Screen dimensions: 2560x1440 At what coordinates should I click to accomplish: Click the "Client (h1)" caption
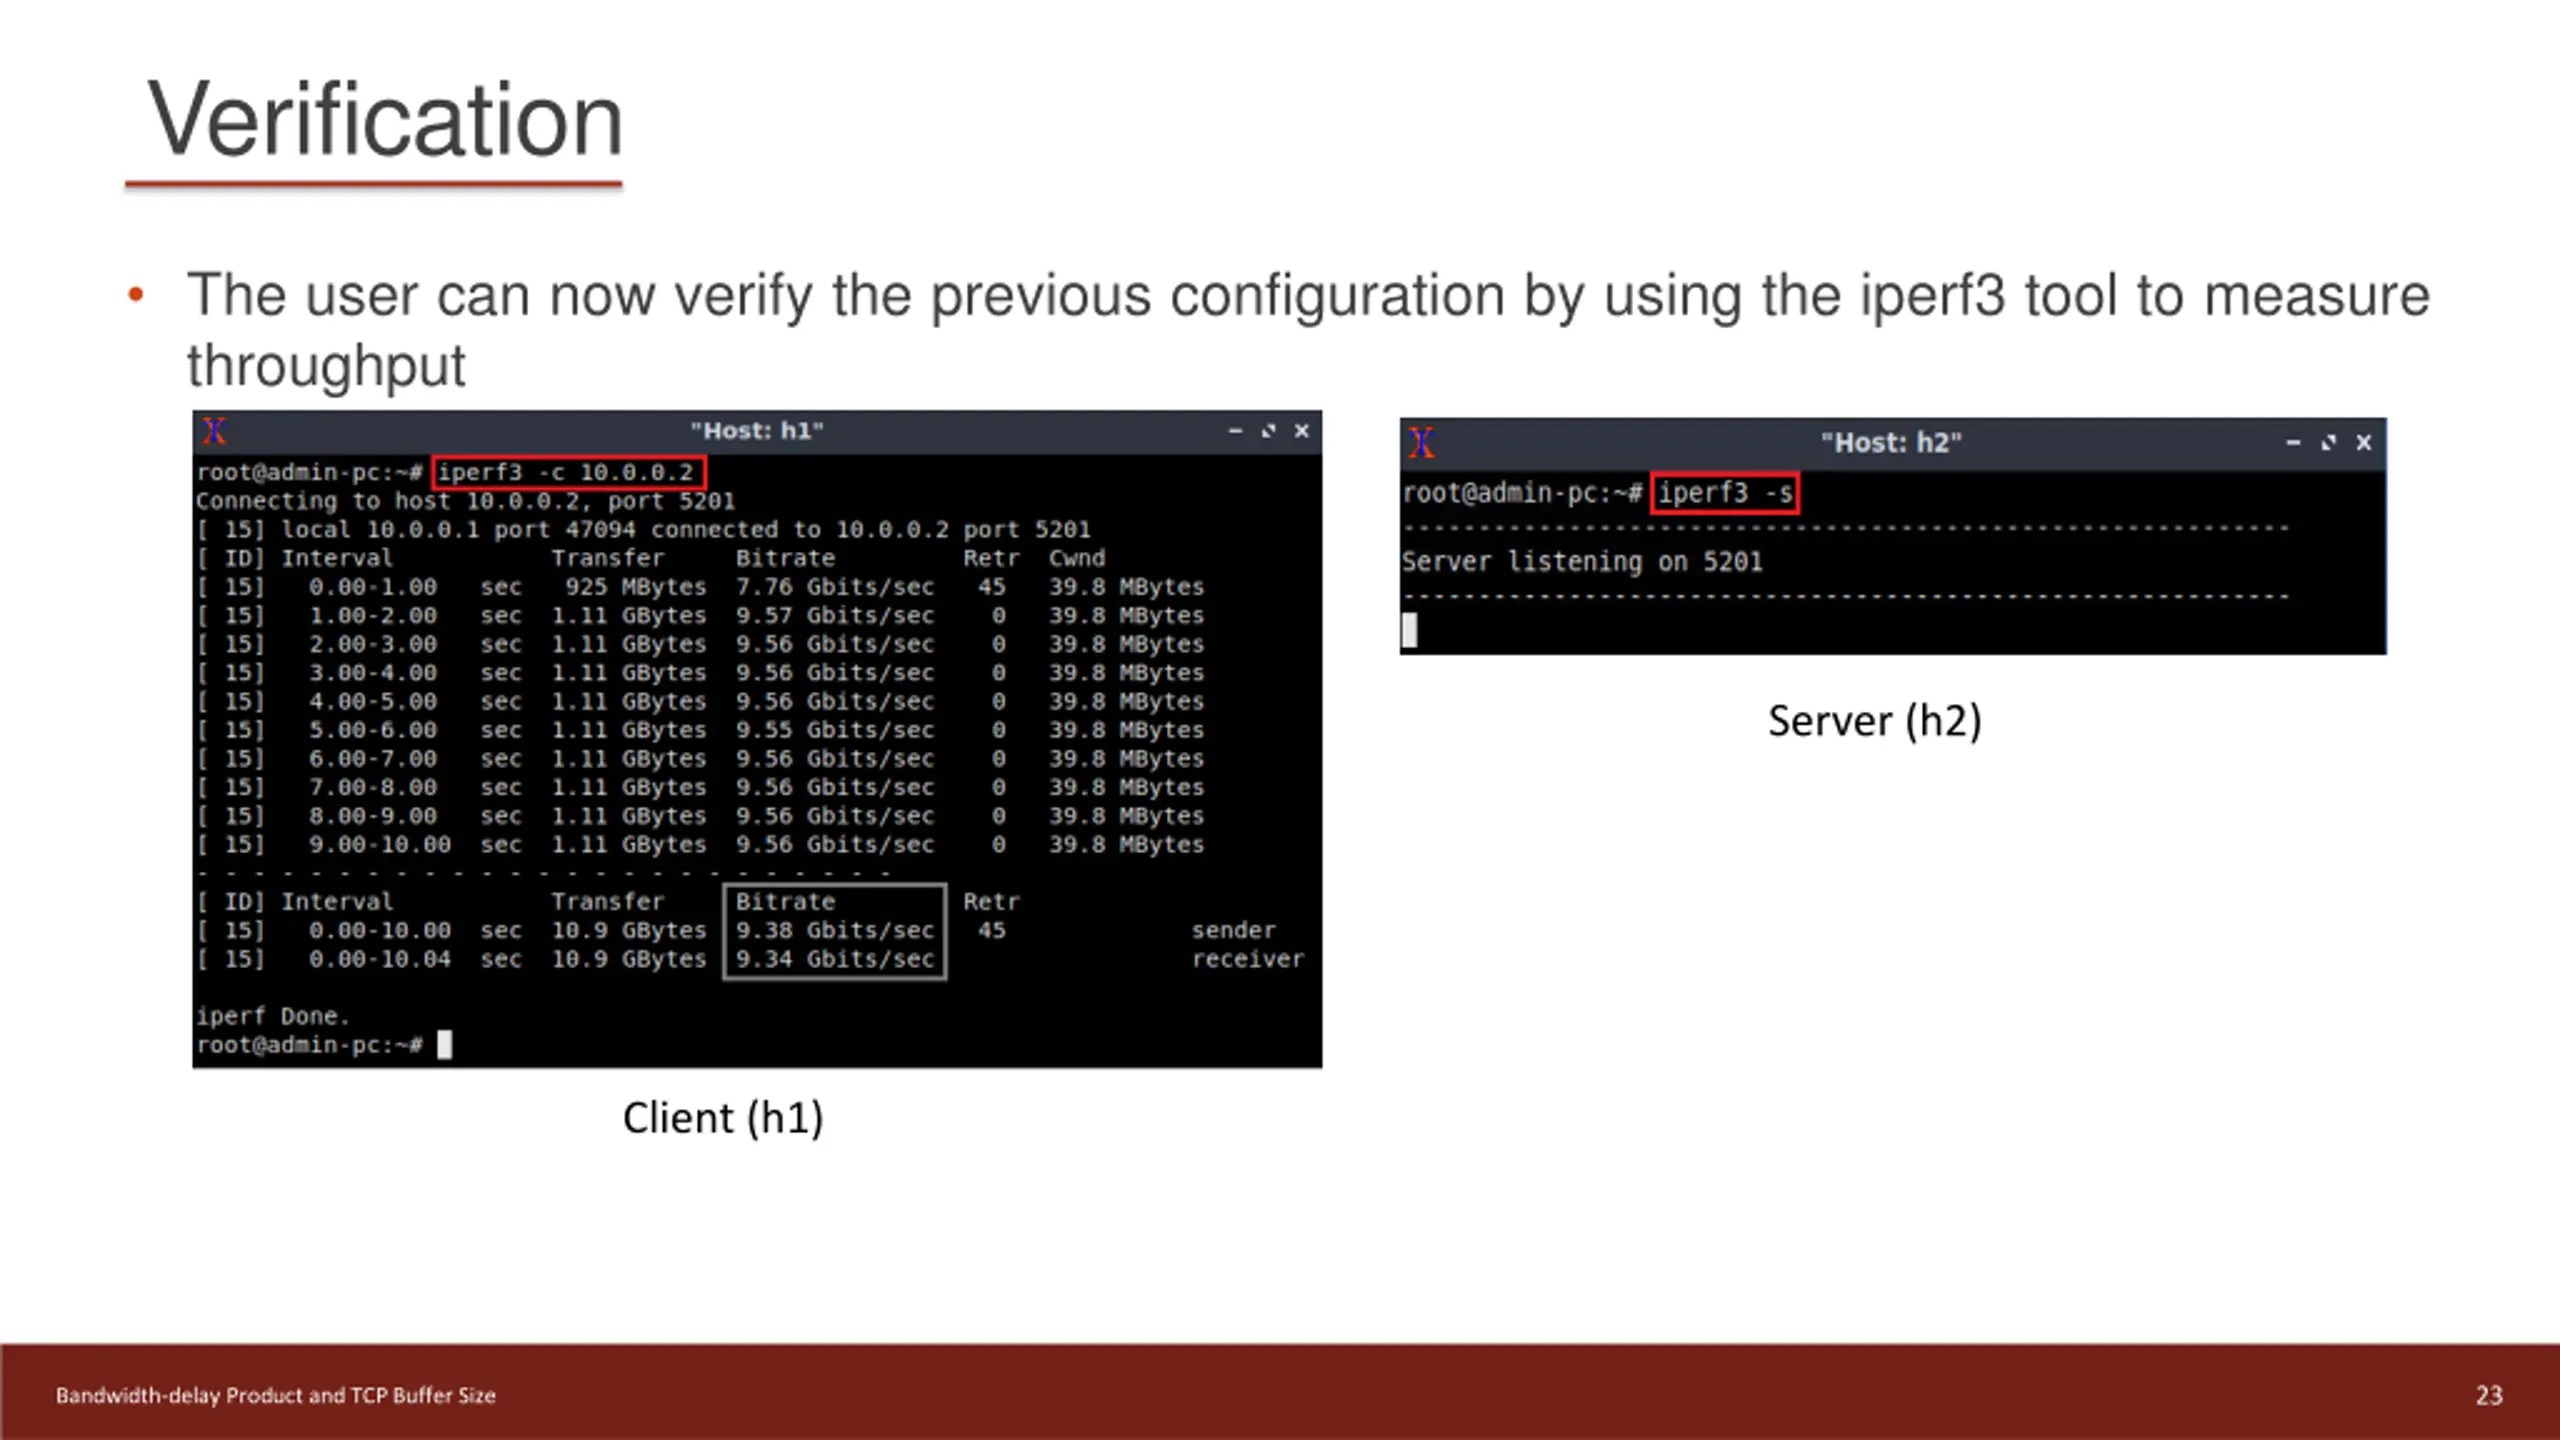[723, 1118]
